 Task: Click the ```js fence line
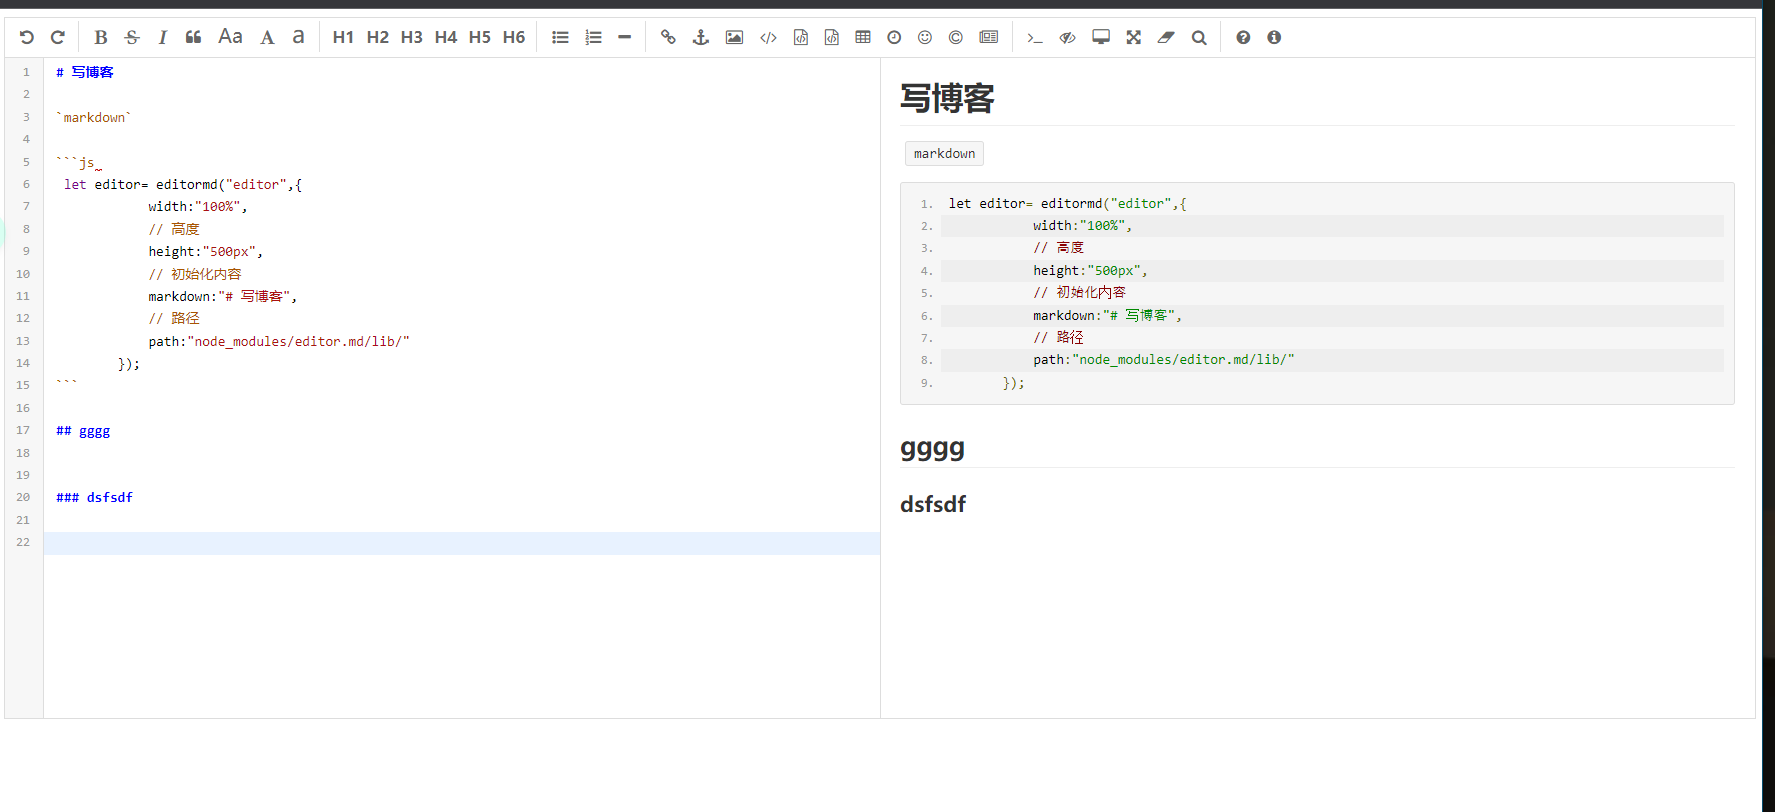point(78,162)
